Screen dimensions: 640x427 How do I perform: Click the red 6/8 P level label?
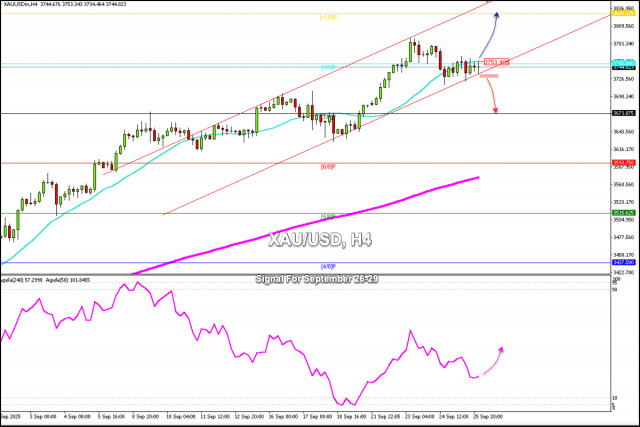pos(328,167)
